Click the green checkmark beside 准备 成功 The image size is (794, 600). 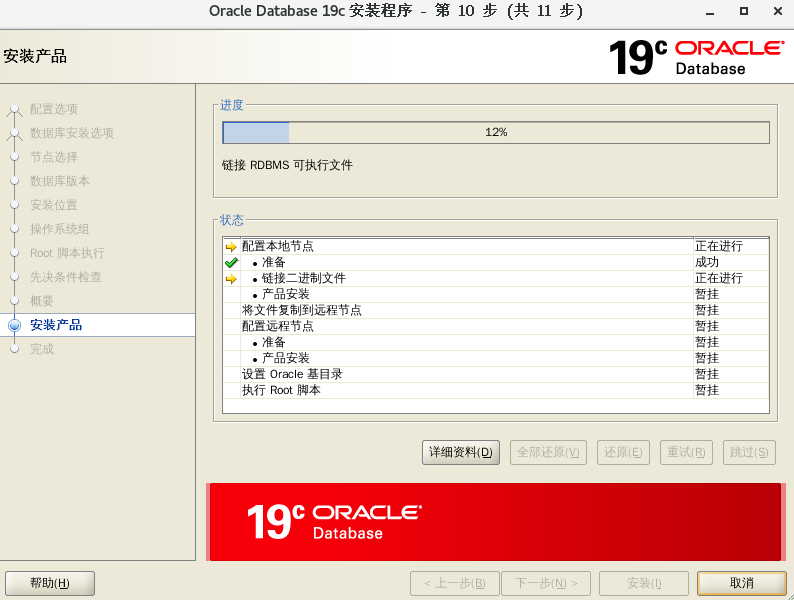[231, 263]
